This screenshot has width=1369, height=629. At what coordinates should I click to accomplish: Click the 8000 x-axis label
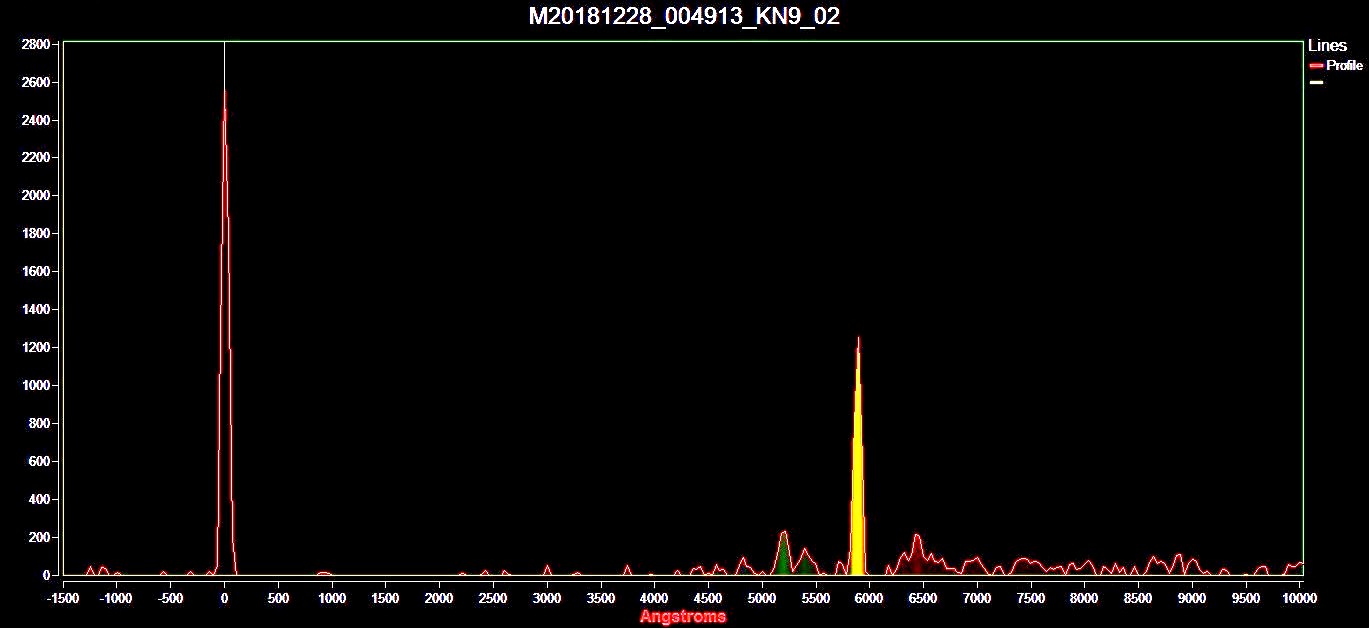coord(1084,598)
